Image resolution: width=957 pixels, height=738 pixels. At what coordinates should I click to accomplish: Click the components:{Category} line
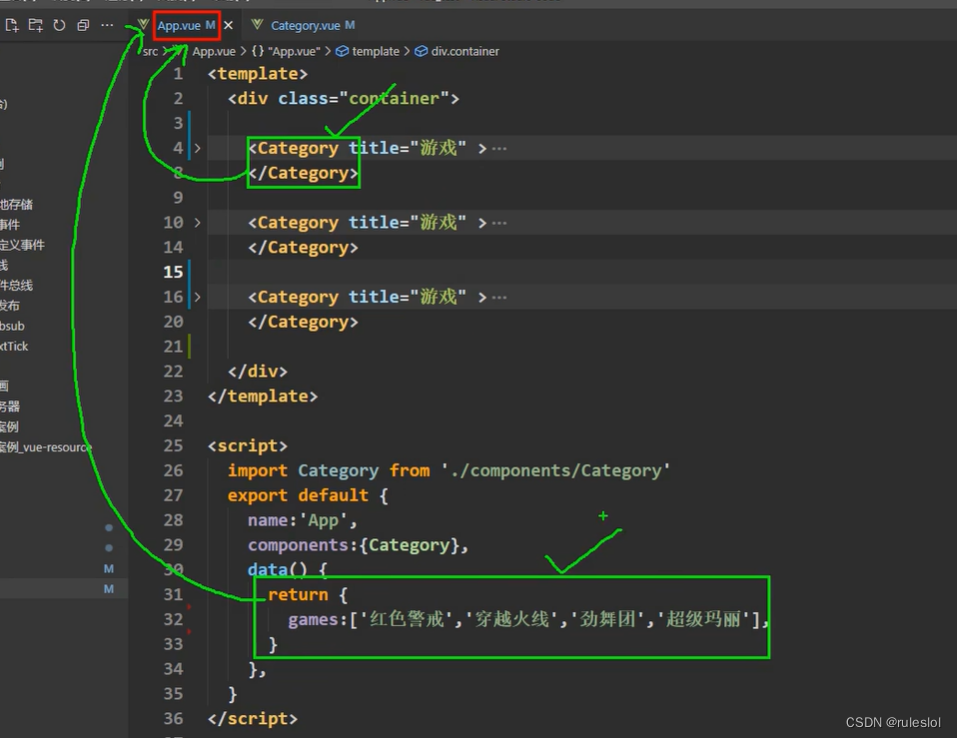click(x=358, y=545)
